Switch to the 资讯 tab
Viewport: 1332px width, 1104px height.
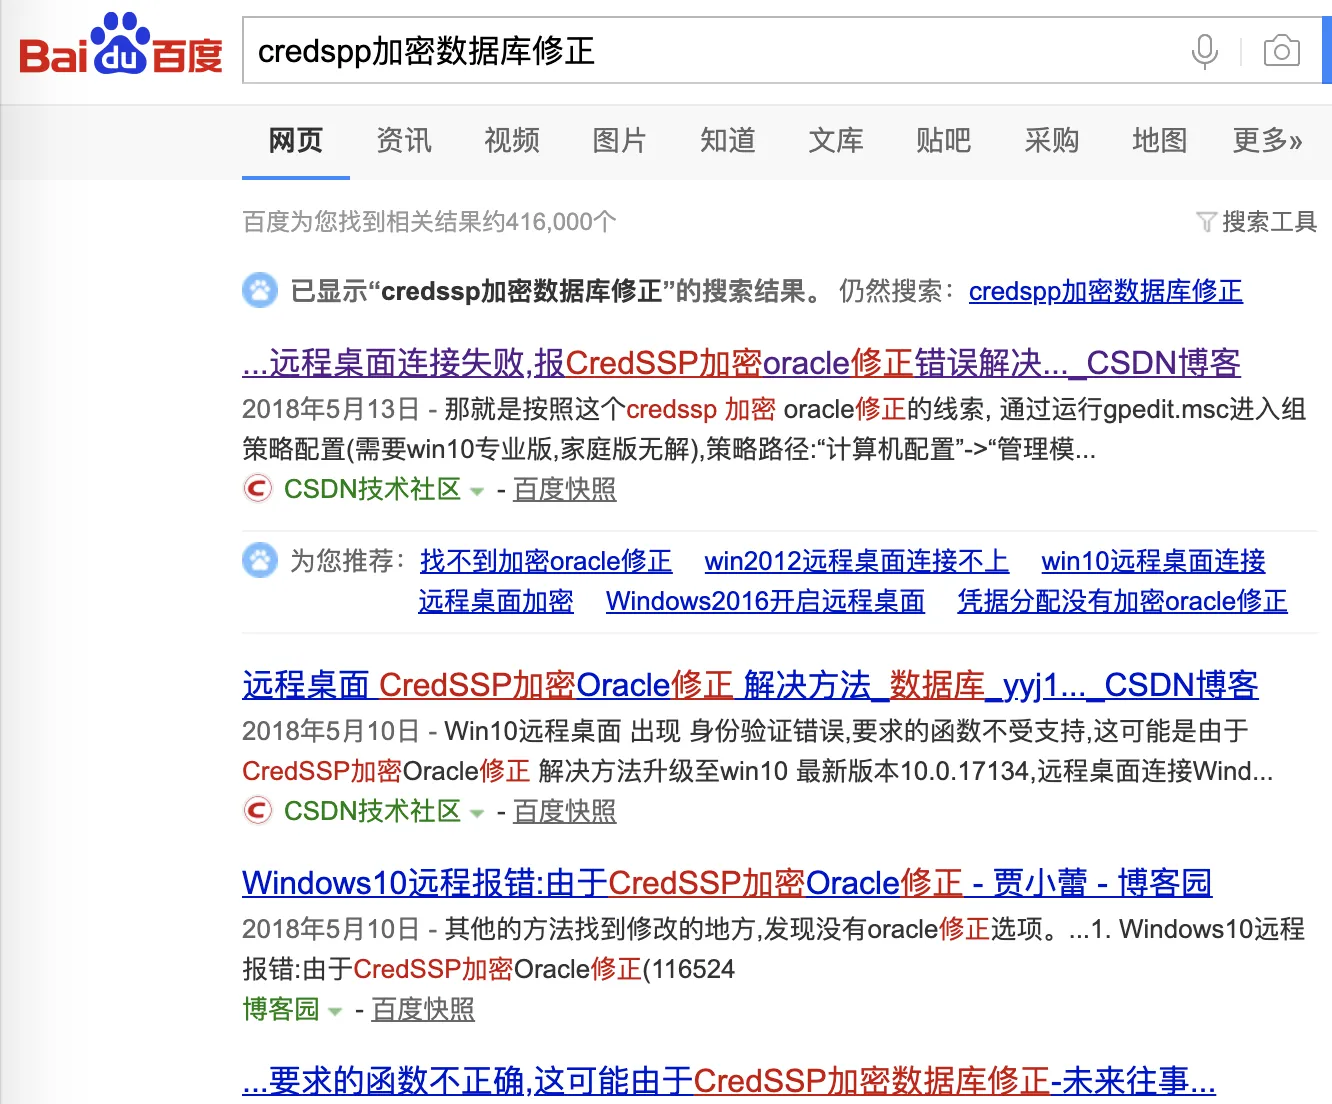[x=404, y=140]
